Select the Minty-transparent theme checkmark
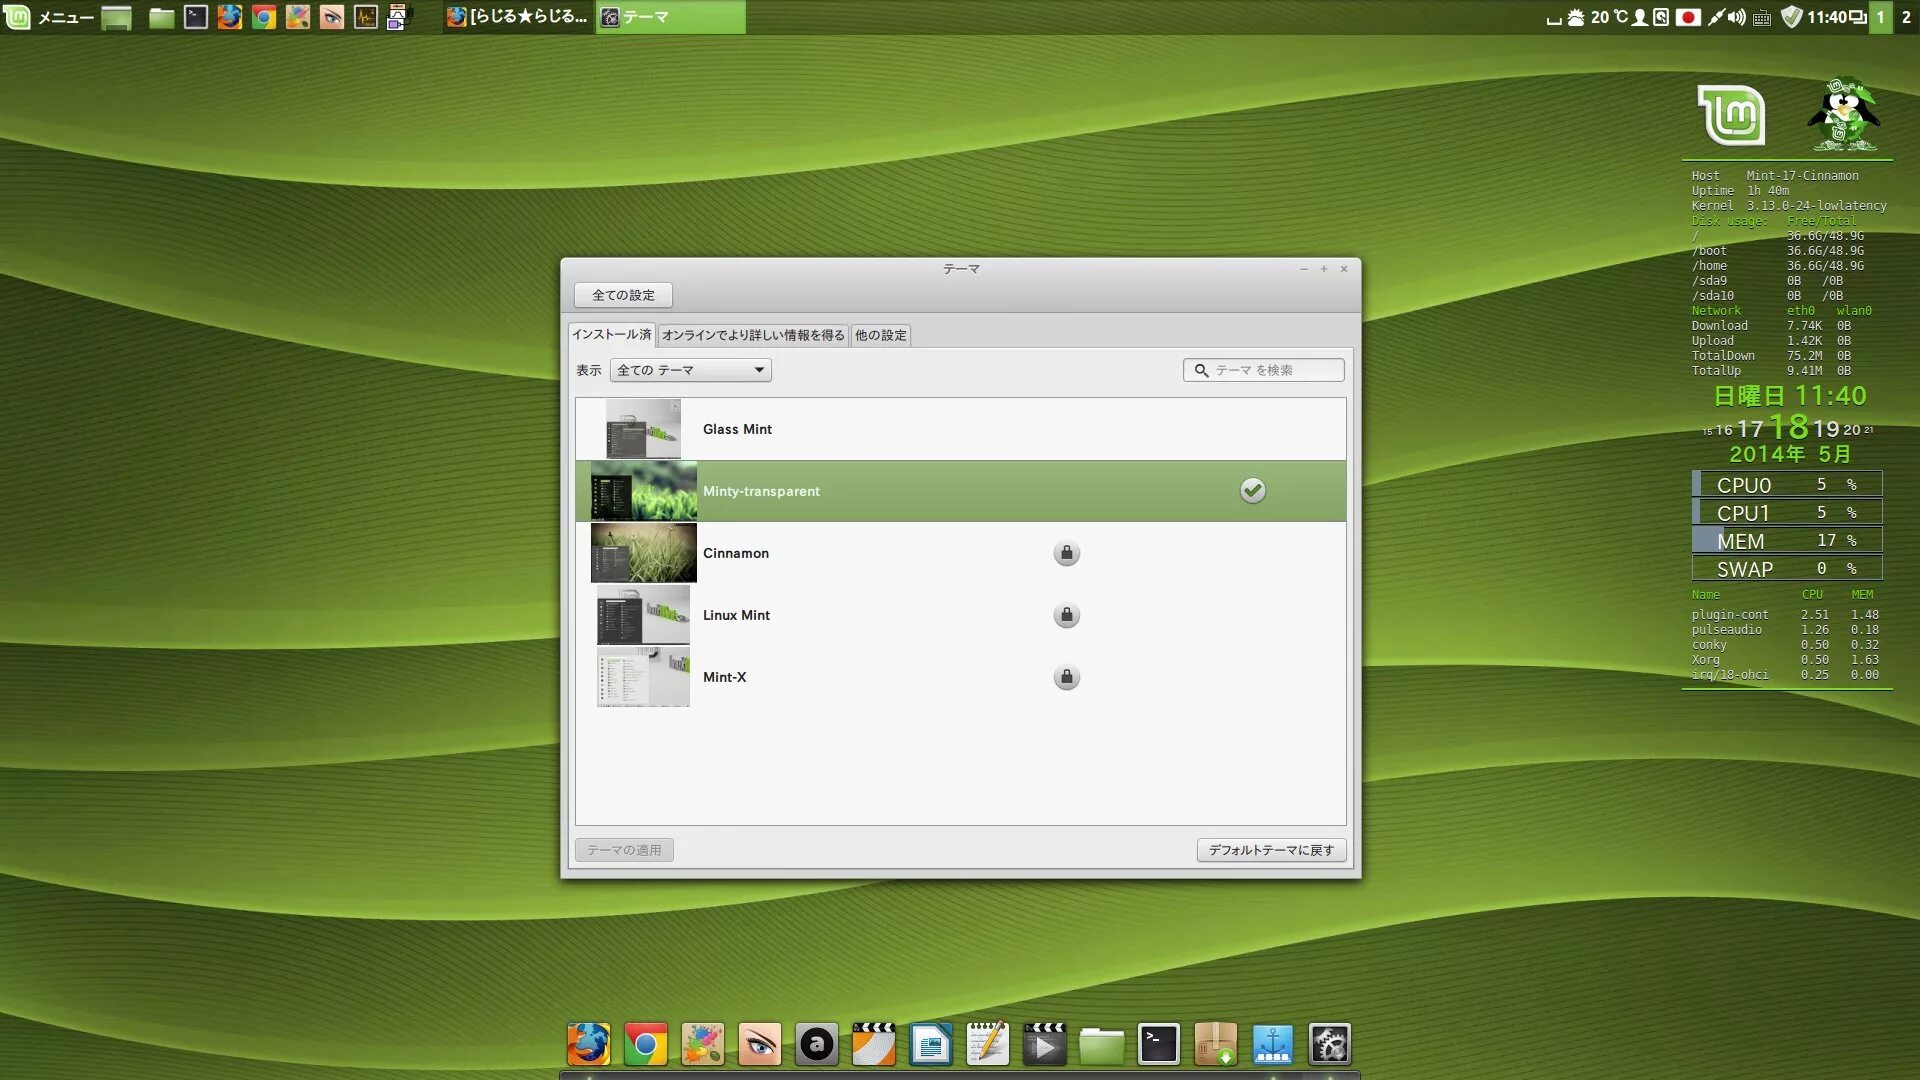Viewport: 1920px width, 1080px height. pos(1252,490)
